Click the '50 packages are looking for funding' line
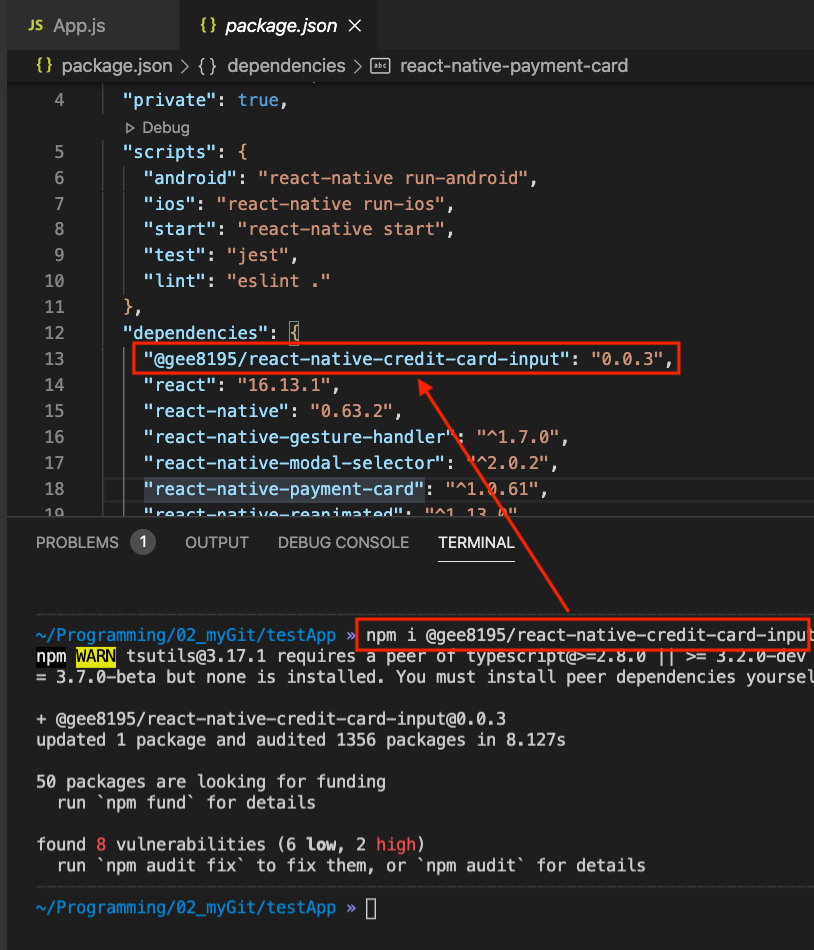Screen dimensions: 814x950 point(211,782)
